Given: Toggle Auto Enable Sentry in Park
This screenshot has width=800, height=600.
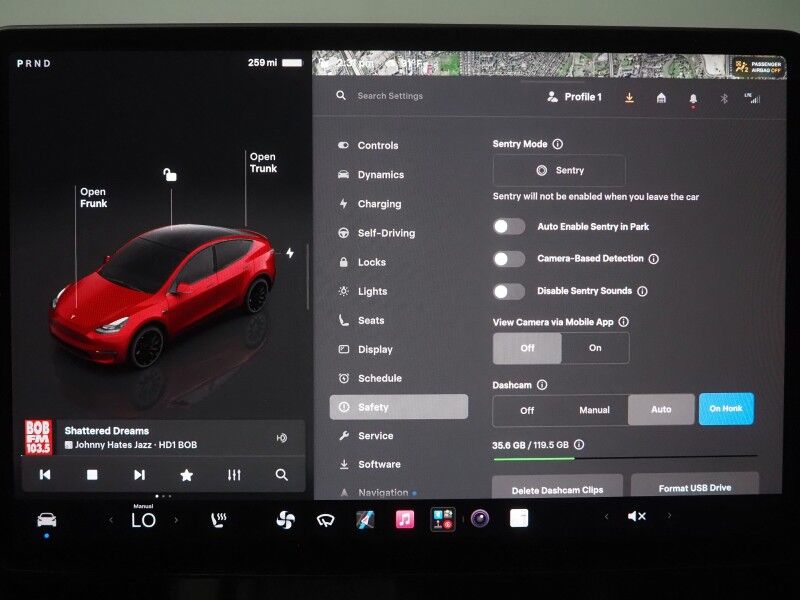Looking at the screenshot, I should coord(509,227).
